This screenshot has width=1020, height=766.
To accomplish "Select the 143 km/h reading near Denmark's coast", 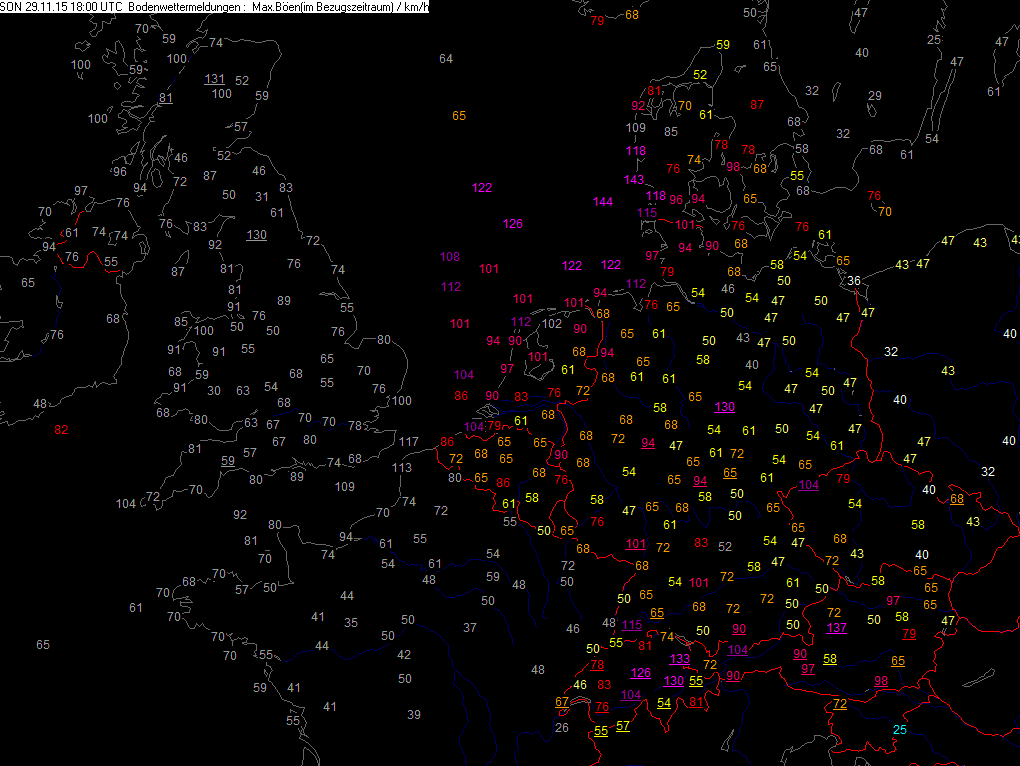I will point(634,180).
